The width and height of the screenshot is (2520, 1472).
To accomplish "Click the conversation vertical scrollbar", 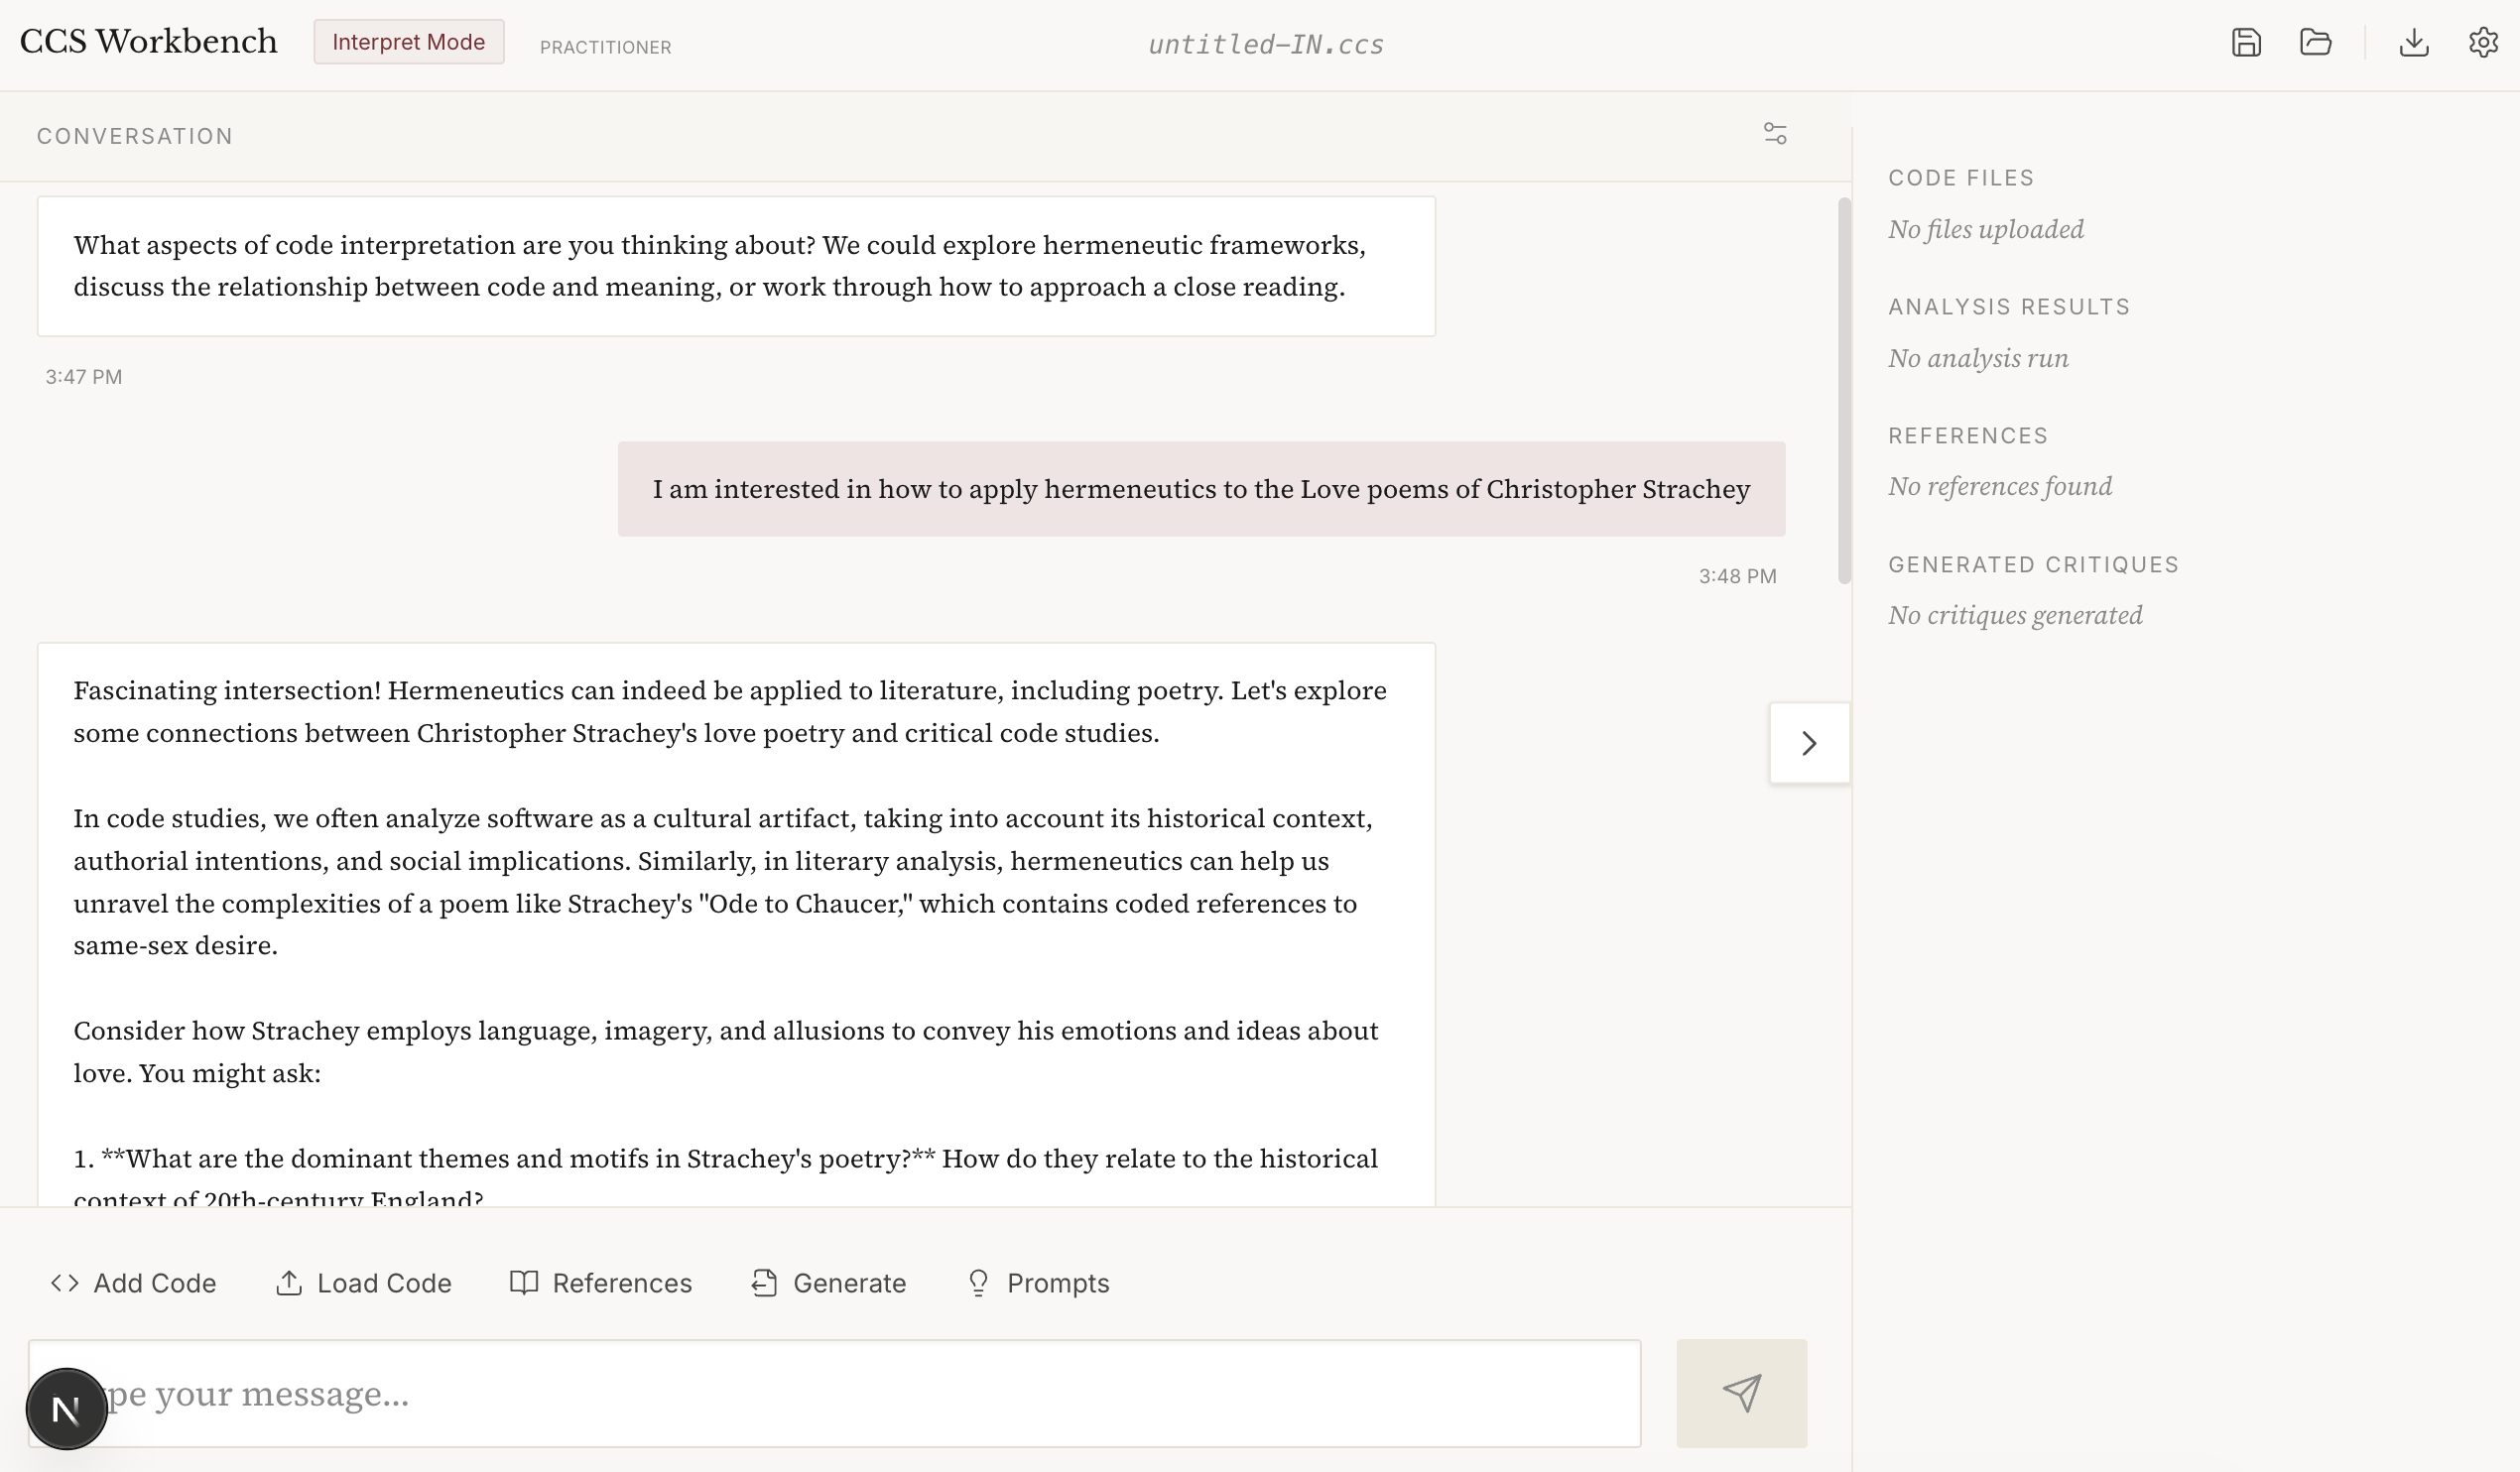I will coord(1844,390).
